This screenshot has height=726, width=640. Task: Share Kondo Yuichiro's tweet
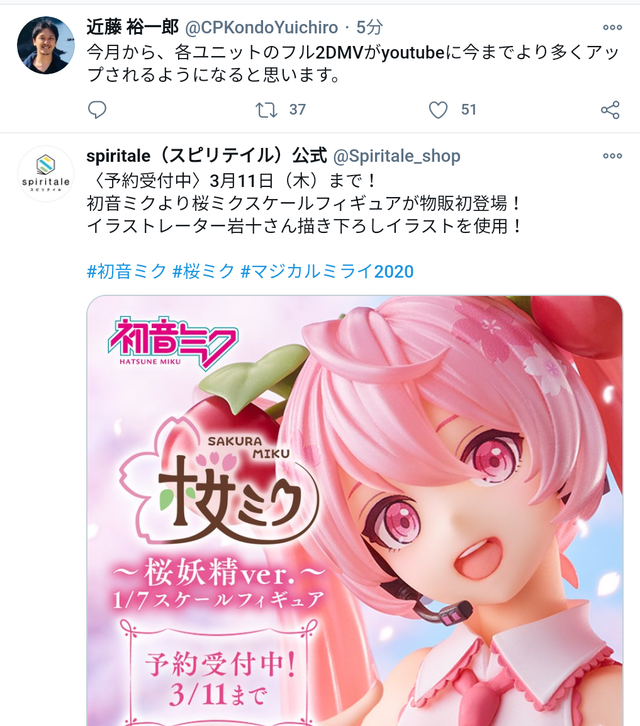click(x=610, y=110)
